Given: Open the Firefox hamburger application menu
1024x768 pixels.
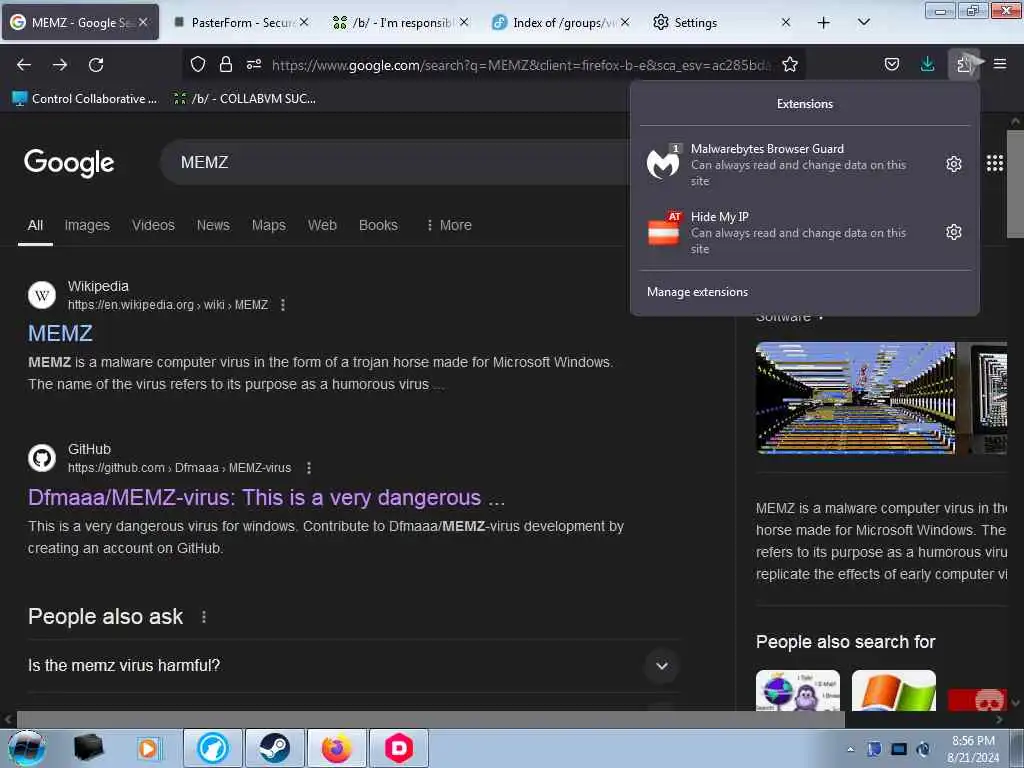Looking at the screenshot, I should click(x=1000, y=64).
